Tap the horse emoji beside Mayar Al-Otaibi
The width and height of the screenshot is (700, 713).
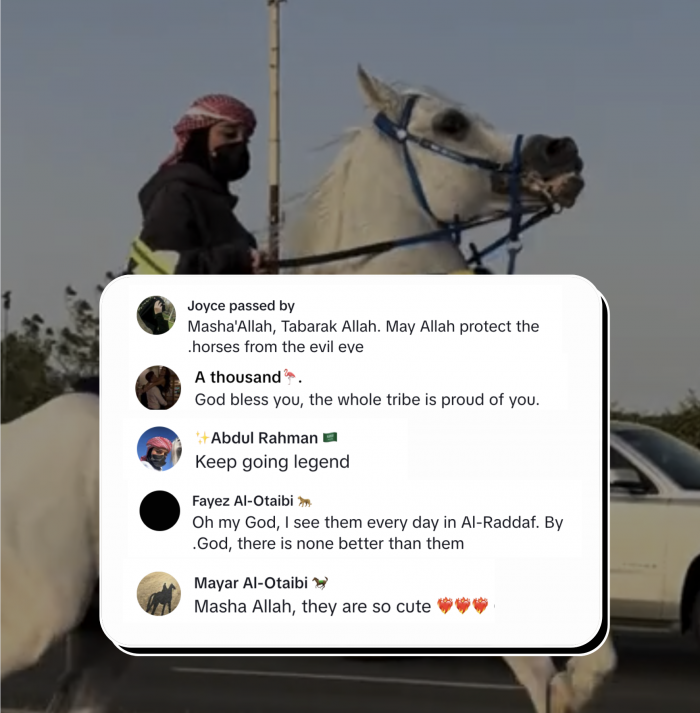(x=320, y=582)
